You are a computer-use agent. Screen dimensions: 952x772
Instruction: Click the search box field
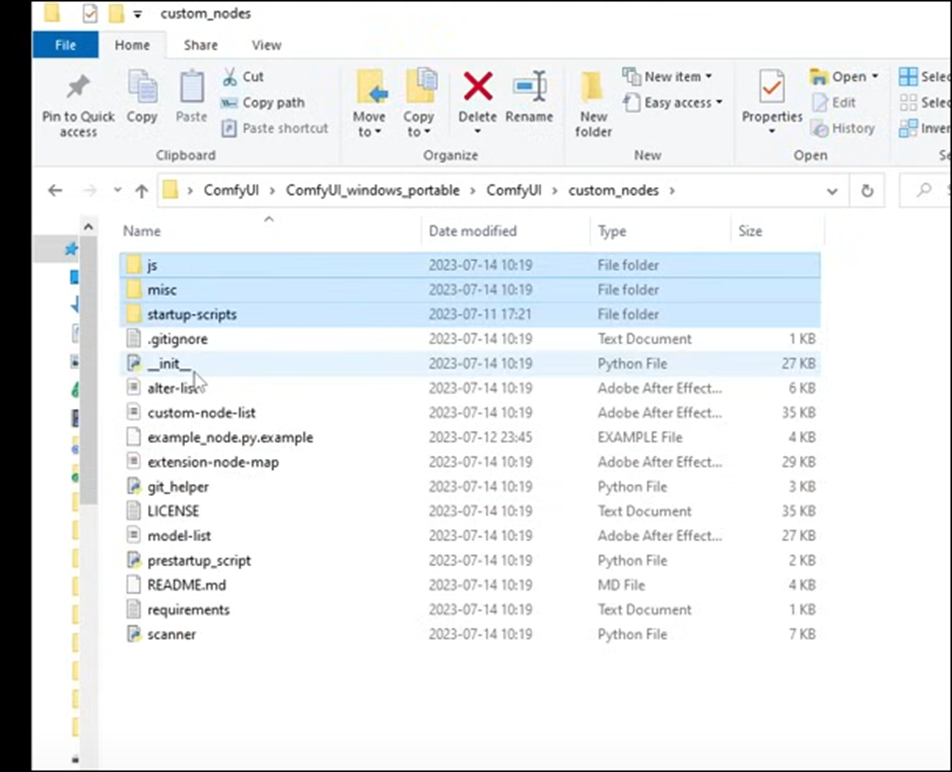coord(925,191)
